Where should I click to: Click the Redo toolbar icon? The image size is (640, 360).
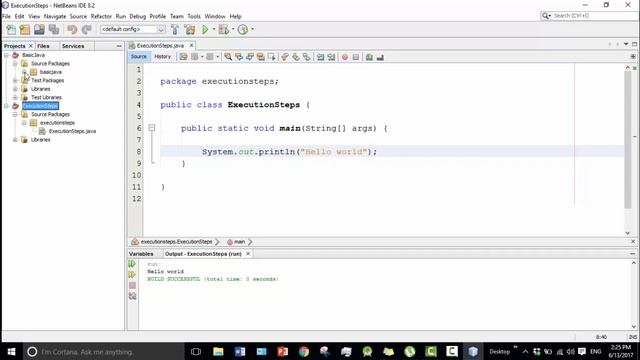point(87,29)
